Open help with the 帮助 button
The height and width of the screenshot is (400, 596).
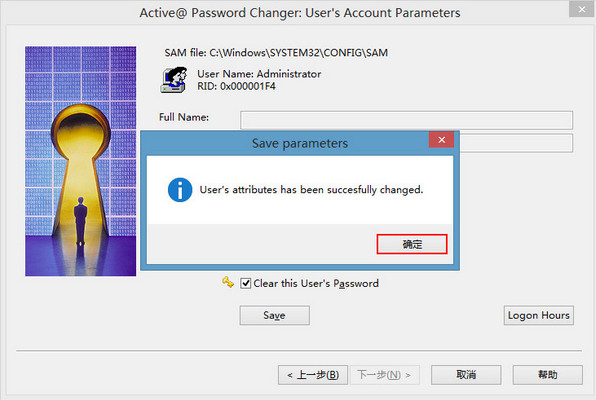(x=548, y=375)
